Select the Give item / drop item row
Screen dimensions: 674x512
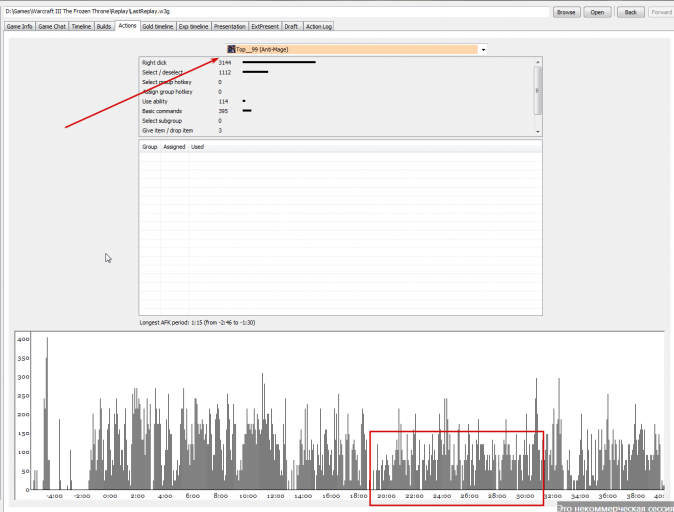click(x=337, y=130)
